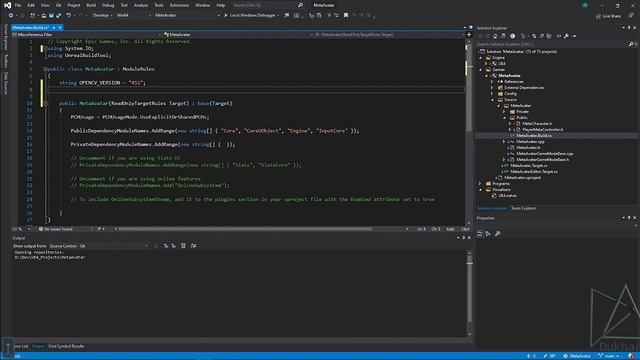
Task: Collapse the Engine folder in Solution Explorer
Action: (481, 58)
